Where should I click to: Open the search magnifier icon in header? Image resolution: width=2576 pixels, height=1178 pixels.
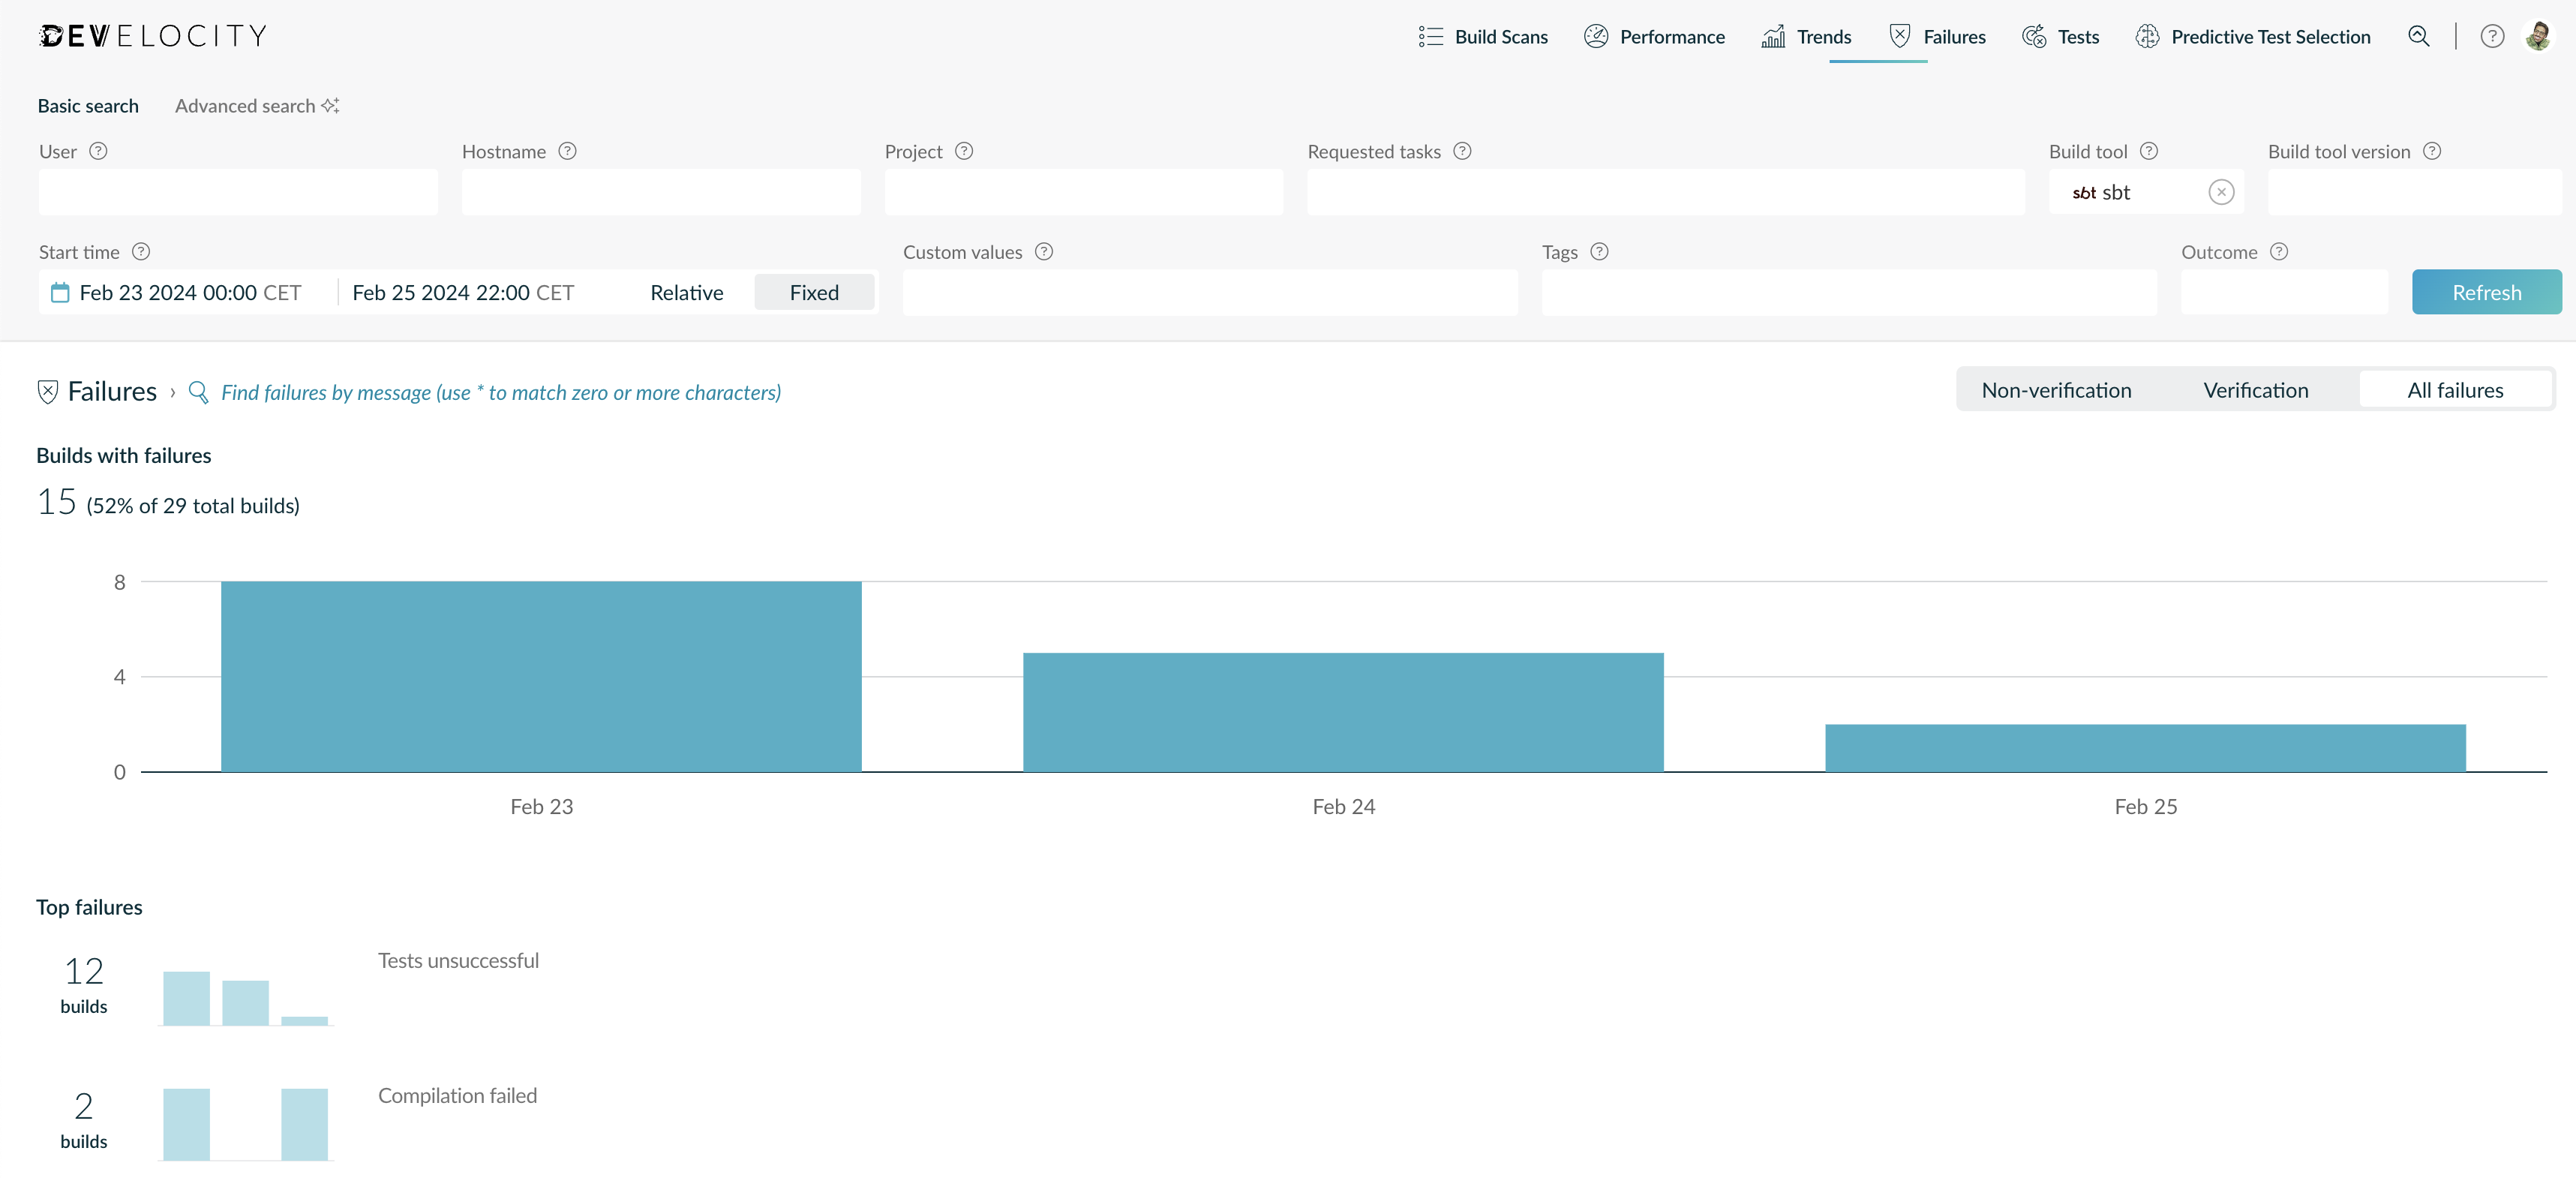coord(2418,37)
